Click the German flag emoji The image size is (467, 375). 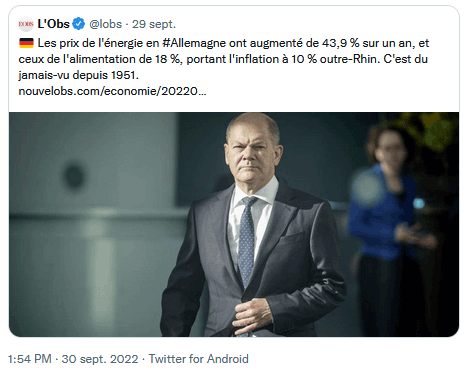coord(26,43)
